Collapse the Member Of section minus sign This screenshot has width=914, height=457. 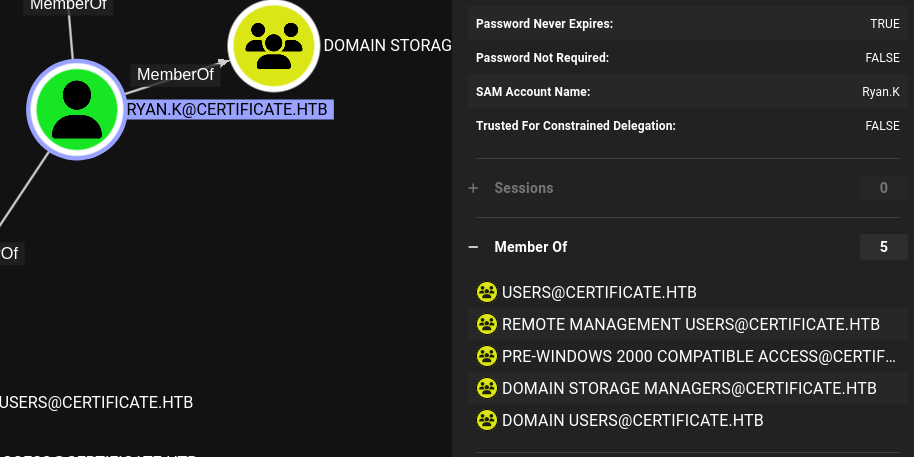coord(473,247)
